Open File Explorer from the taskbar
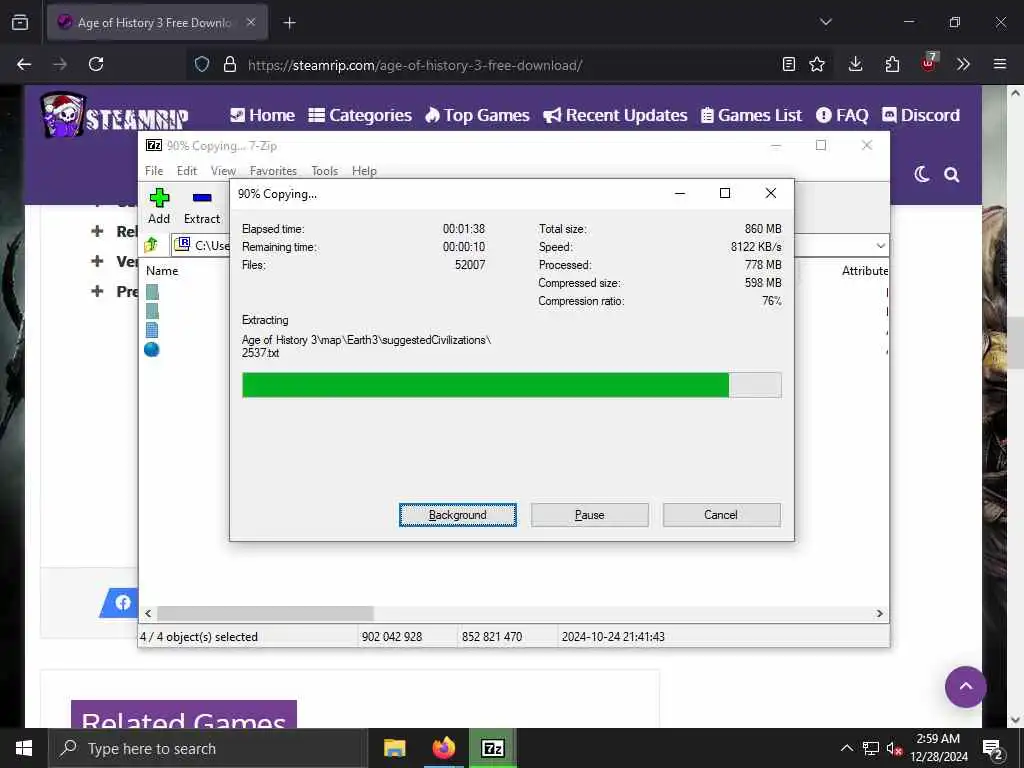1024x768 pixels. [394, 748]
